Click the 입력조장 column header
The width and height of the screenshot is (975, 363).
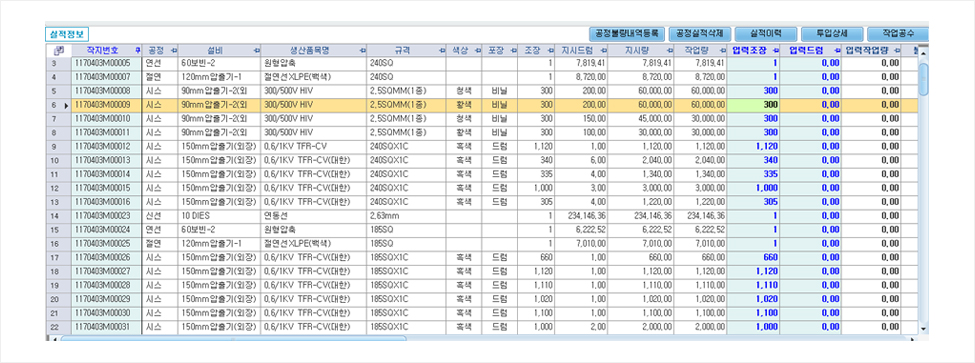tap(753, 50)
